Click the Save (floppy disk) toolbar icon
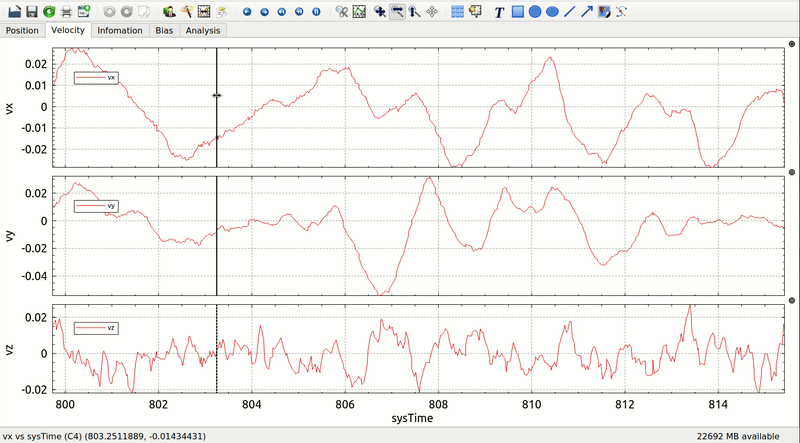 point(32,12)
